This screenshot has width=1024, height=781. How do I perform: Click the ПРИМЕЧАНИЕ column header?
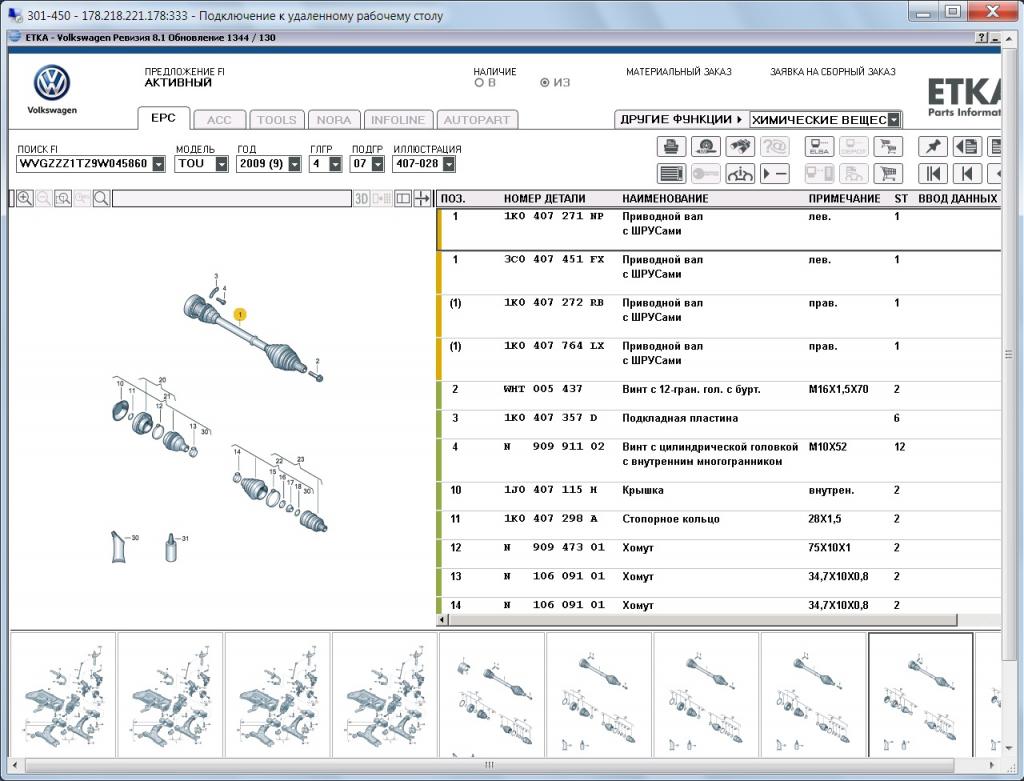point(844,199)
